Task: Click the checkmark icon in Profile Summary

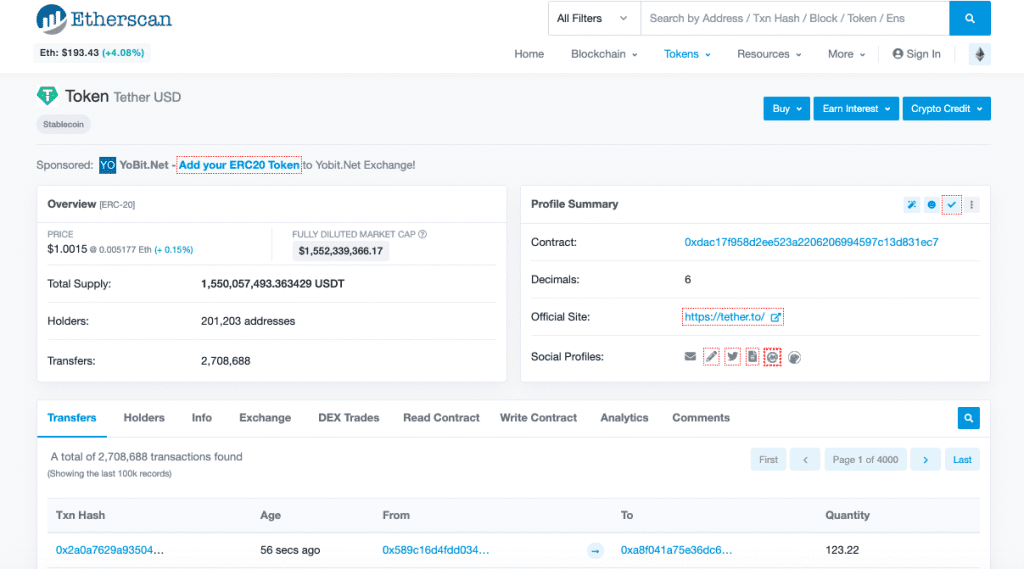Action: point(952,205)
